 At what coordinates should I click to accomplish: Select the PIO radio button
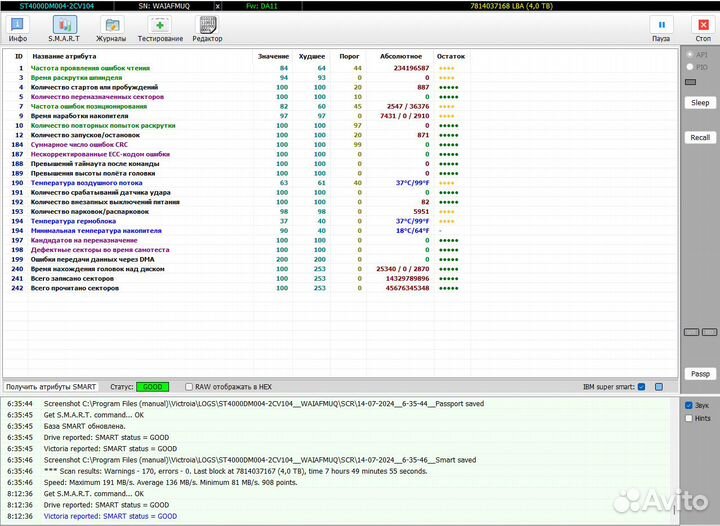coord(688,68)
